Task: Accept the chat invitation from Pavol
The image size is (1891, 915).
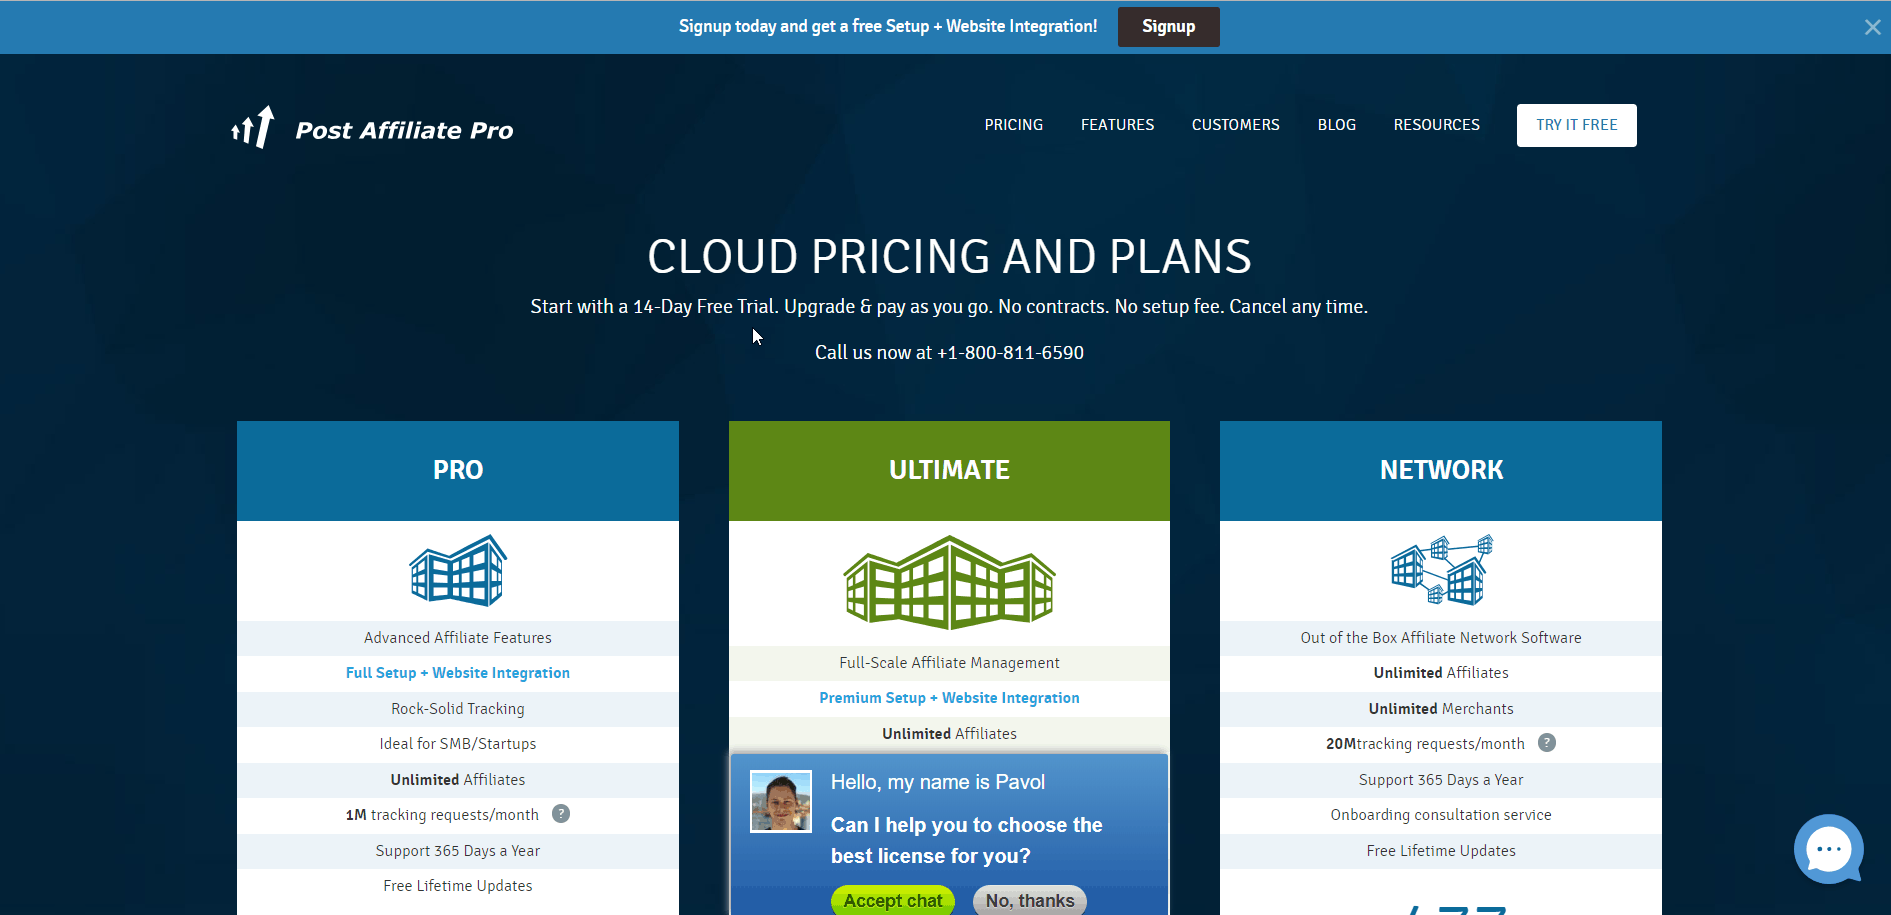Action: point(892,900)
